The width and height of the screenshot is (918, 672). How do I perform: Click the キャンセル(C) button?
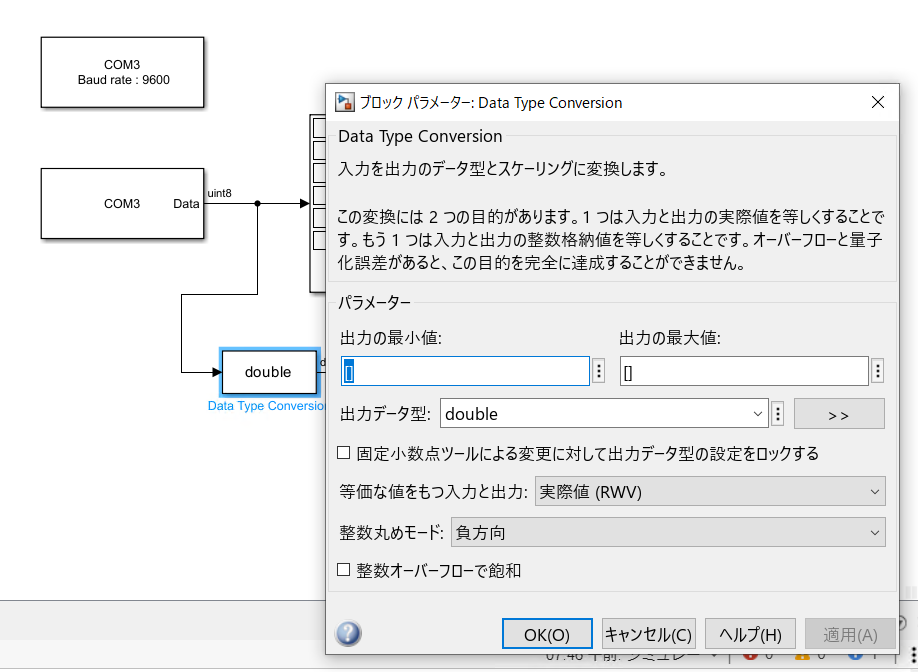[649, 634]
